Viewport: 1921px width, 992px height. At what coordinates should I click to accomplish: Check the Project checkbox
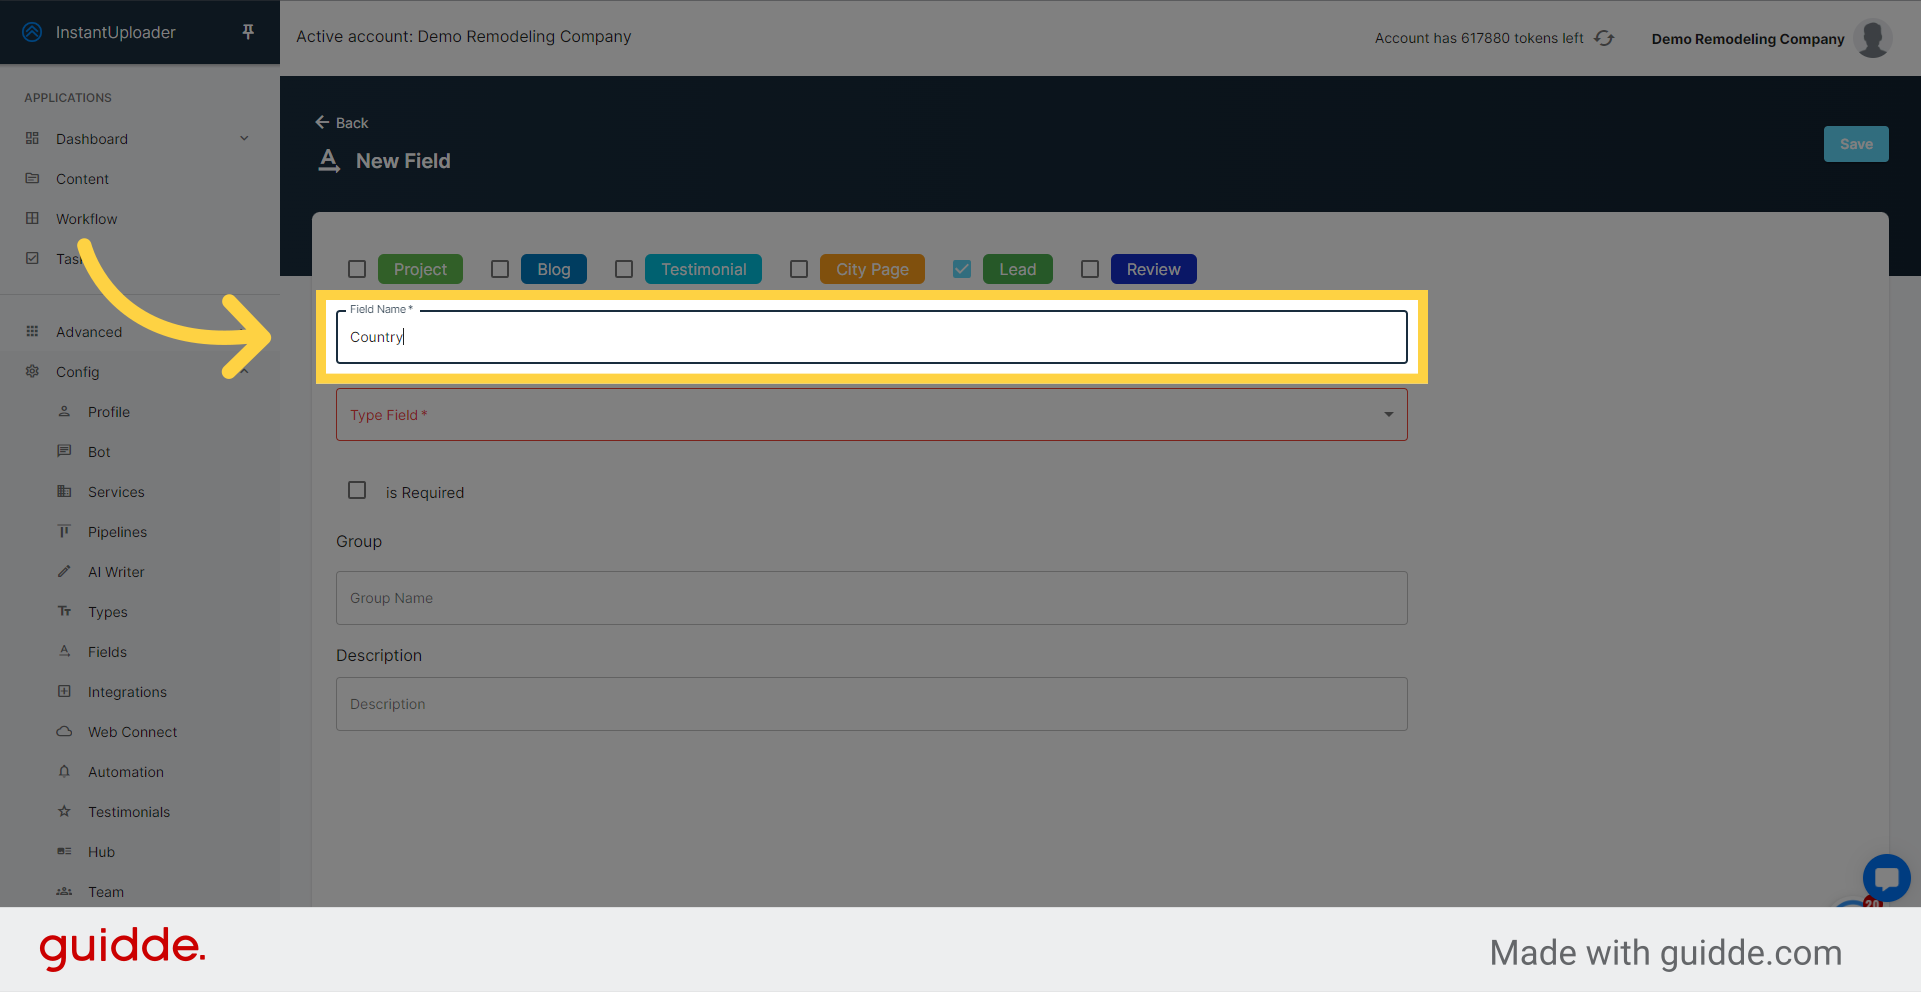357,269
